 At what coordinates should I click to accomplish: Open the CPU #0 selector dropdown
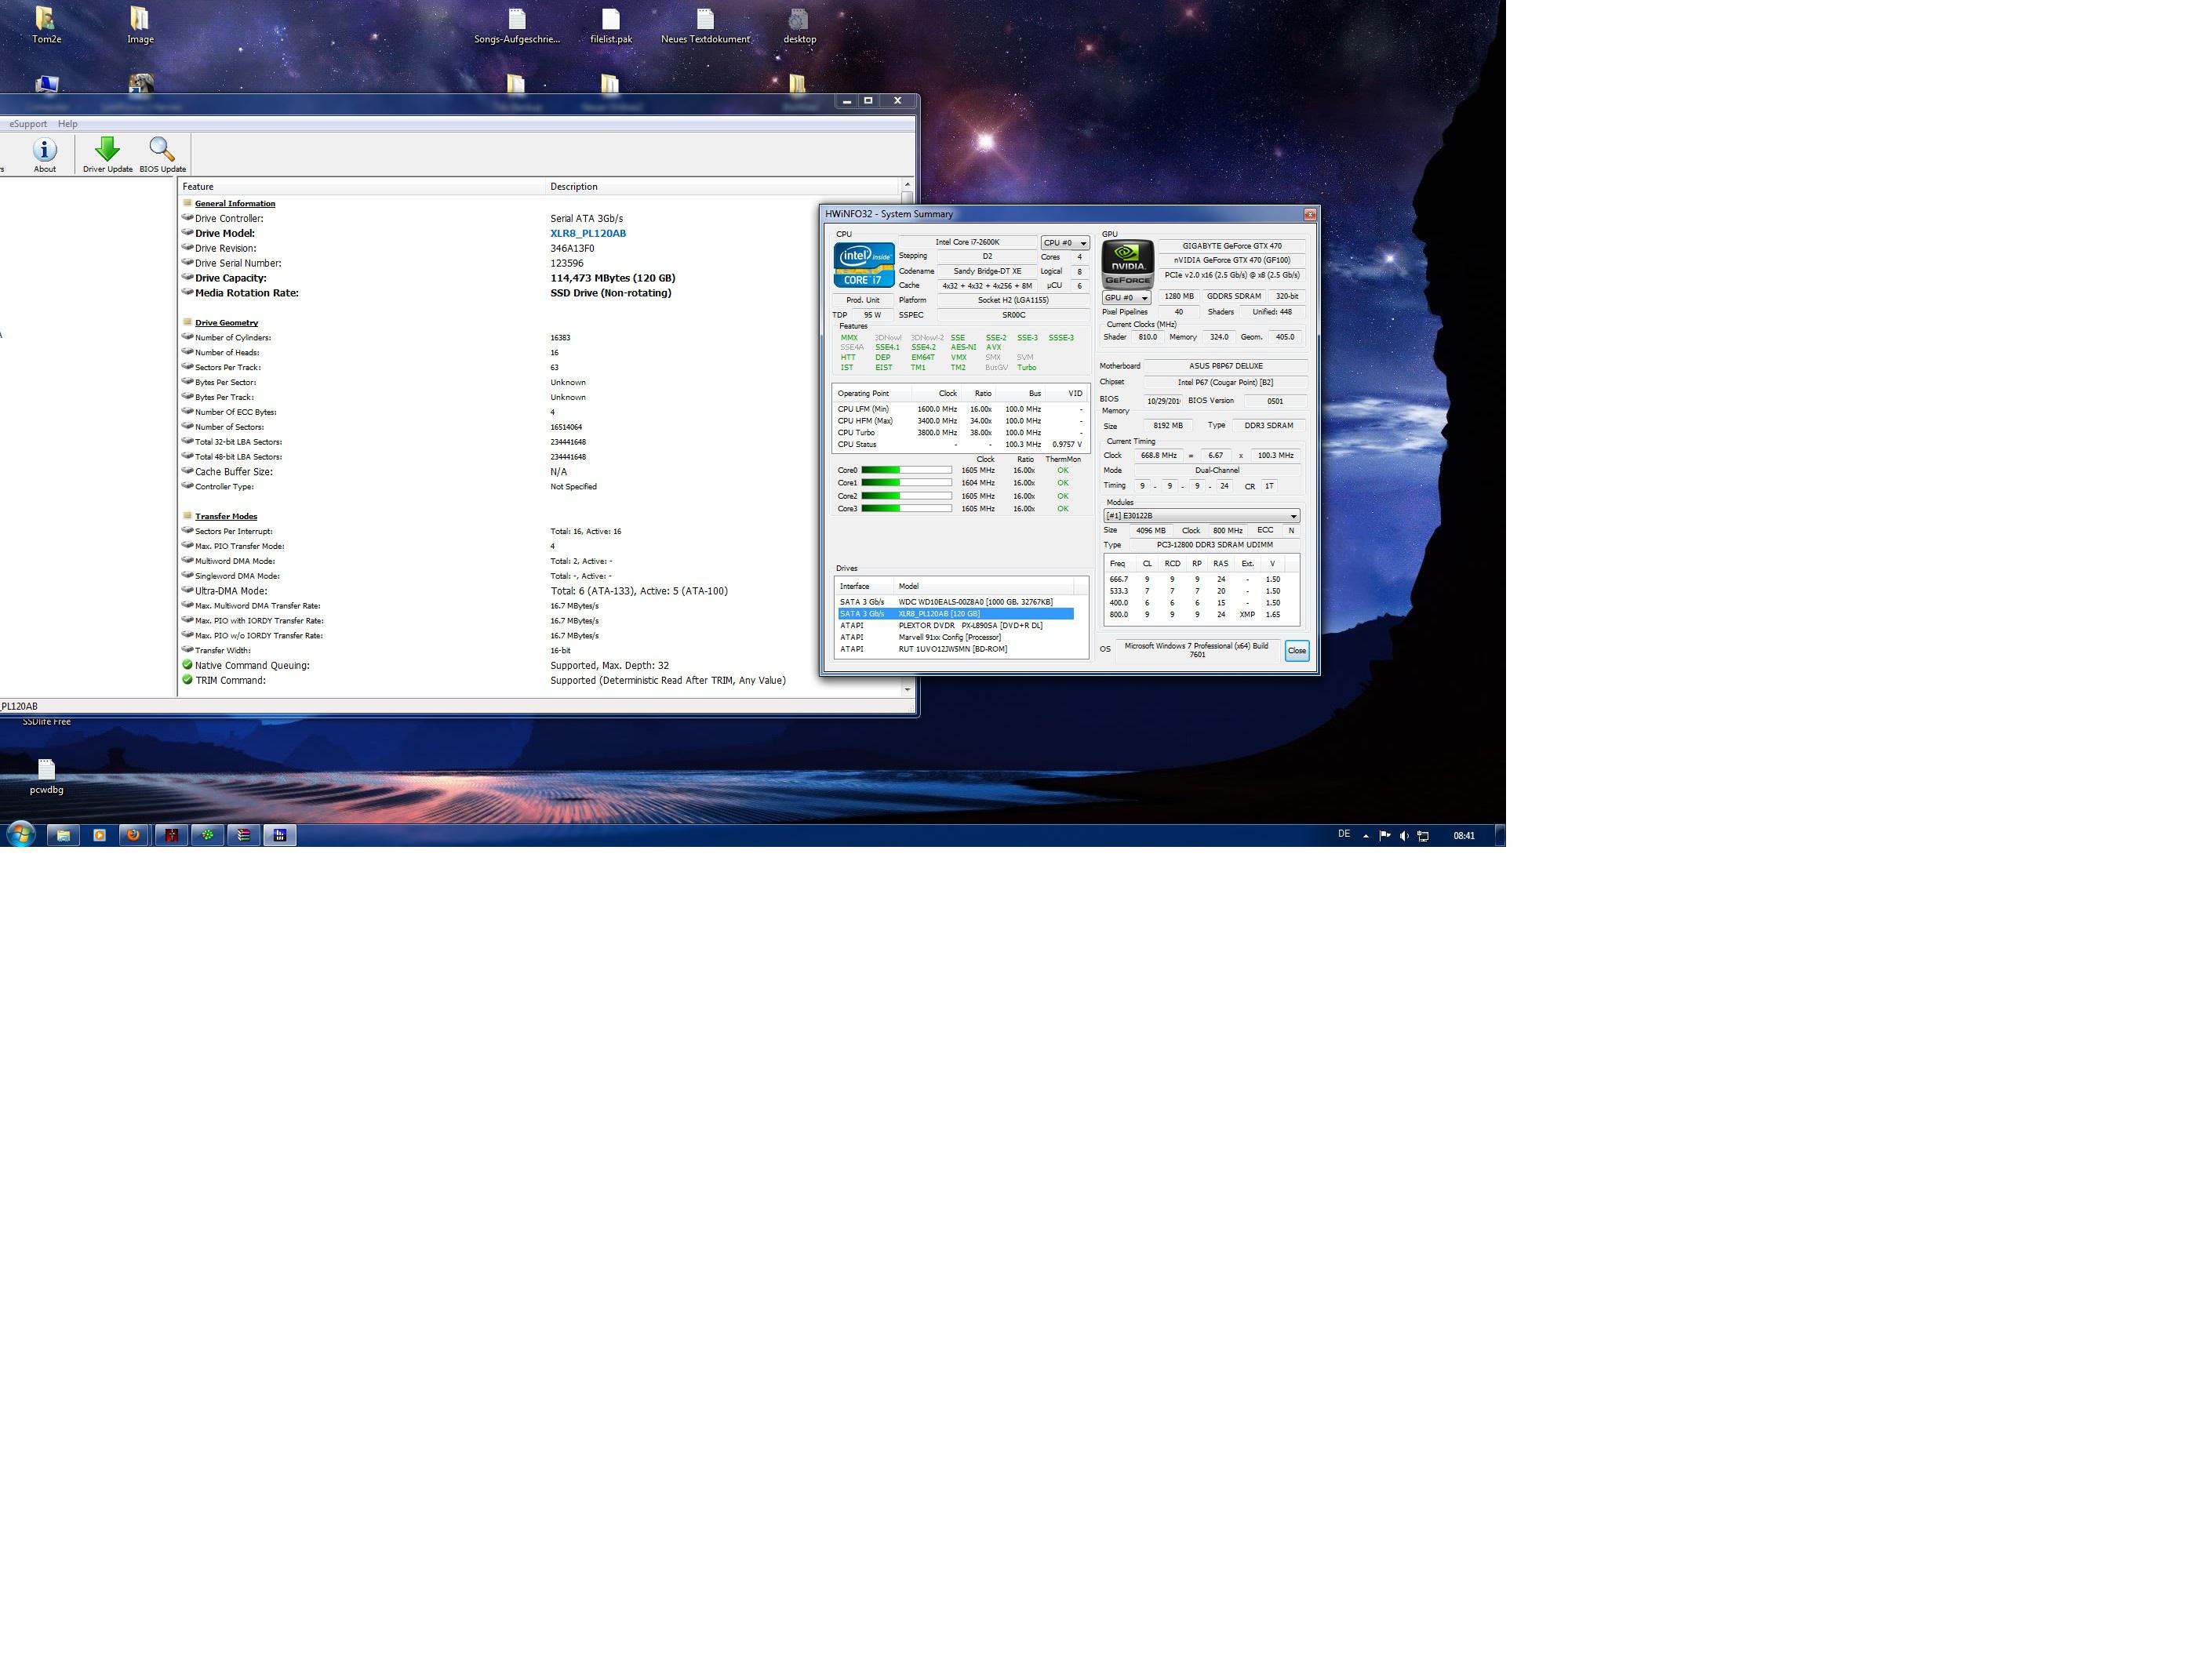1064,243
